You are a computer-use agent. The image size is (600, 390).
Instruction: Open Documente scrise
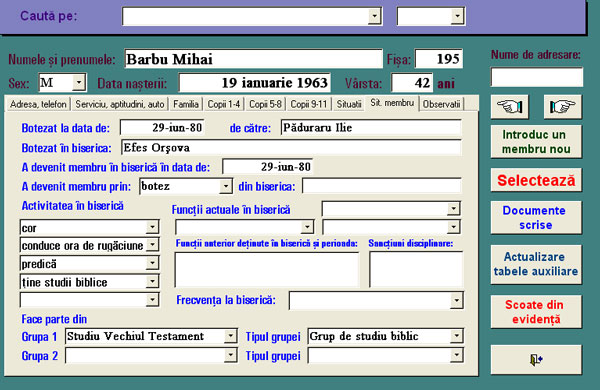(536, 217)
